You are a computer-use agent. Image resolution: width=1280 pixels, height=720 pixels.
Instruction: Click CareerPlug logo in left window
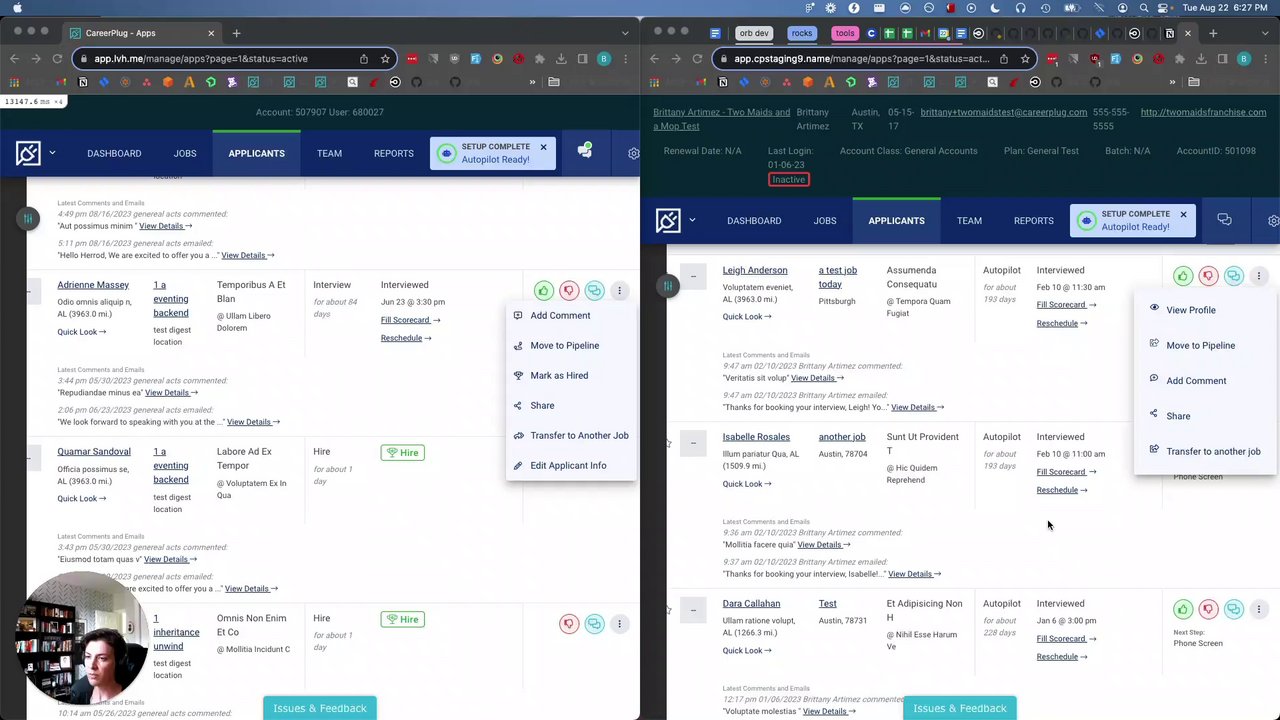(x=28, y=153)
